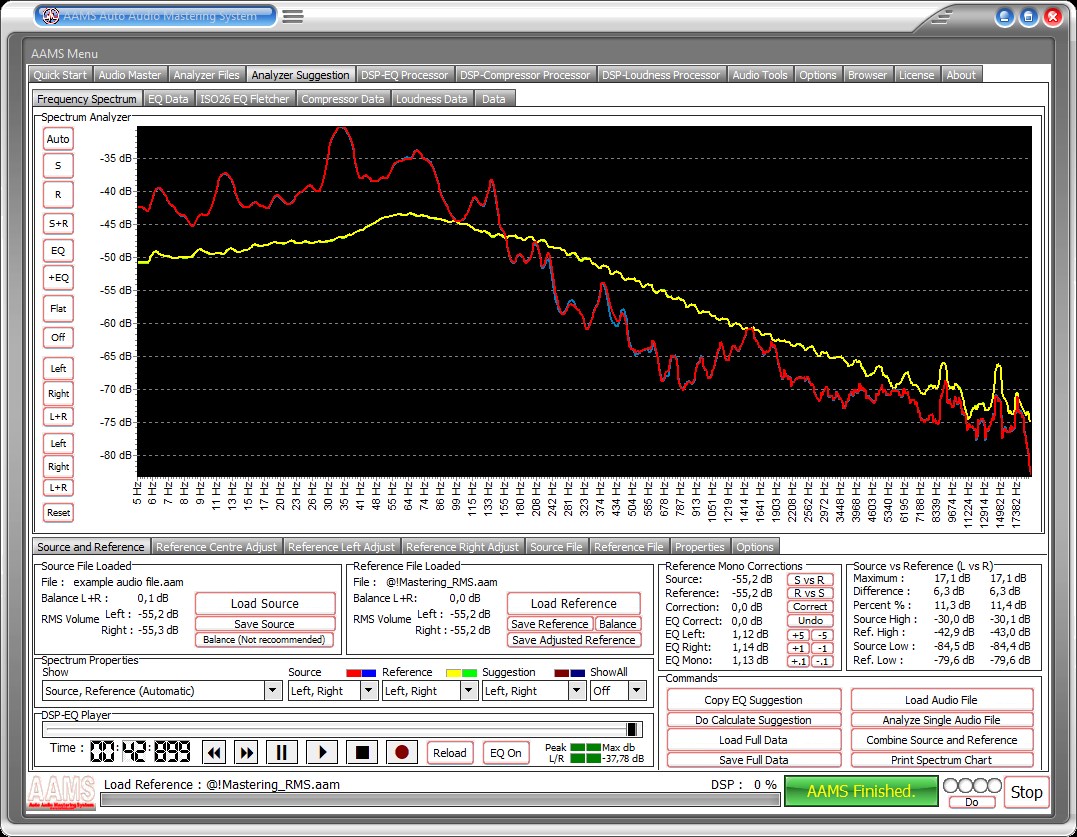1077x837 pixels.
Task: Switch to the EQ Data tab
Action: pyautogui.click(x=168, y=99)
